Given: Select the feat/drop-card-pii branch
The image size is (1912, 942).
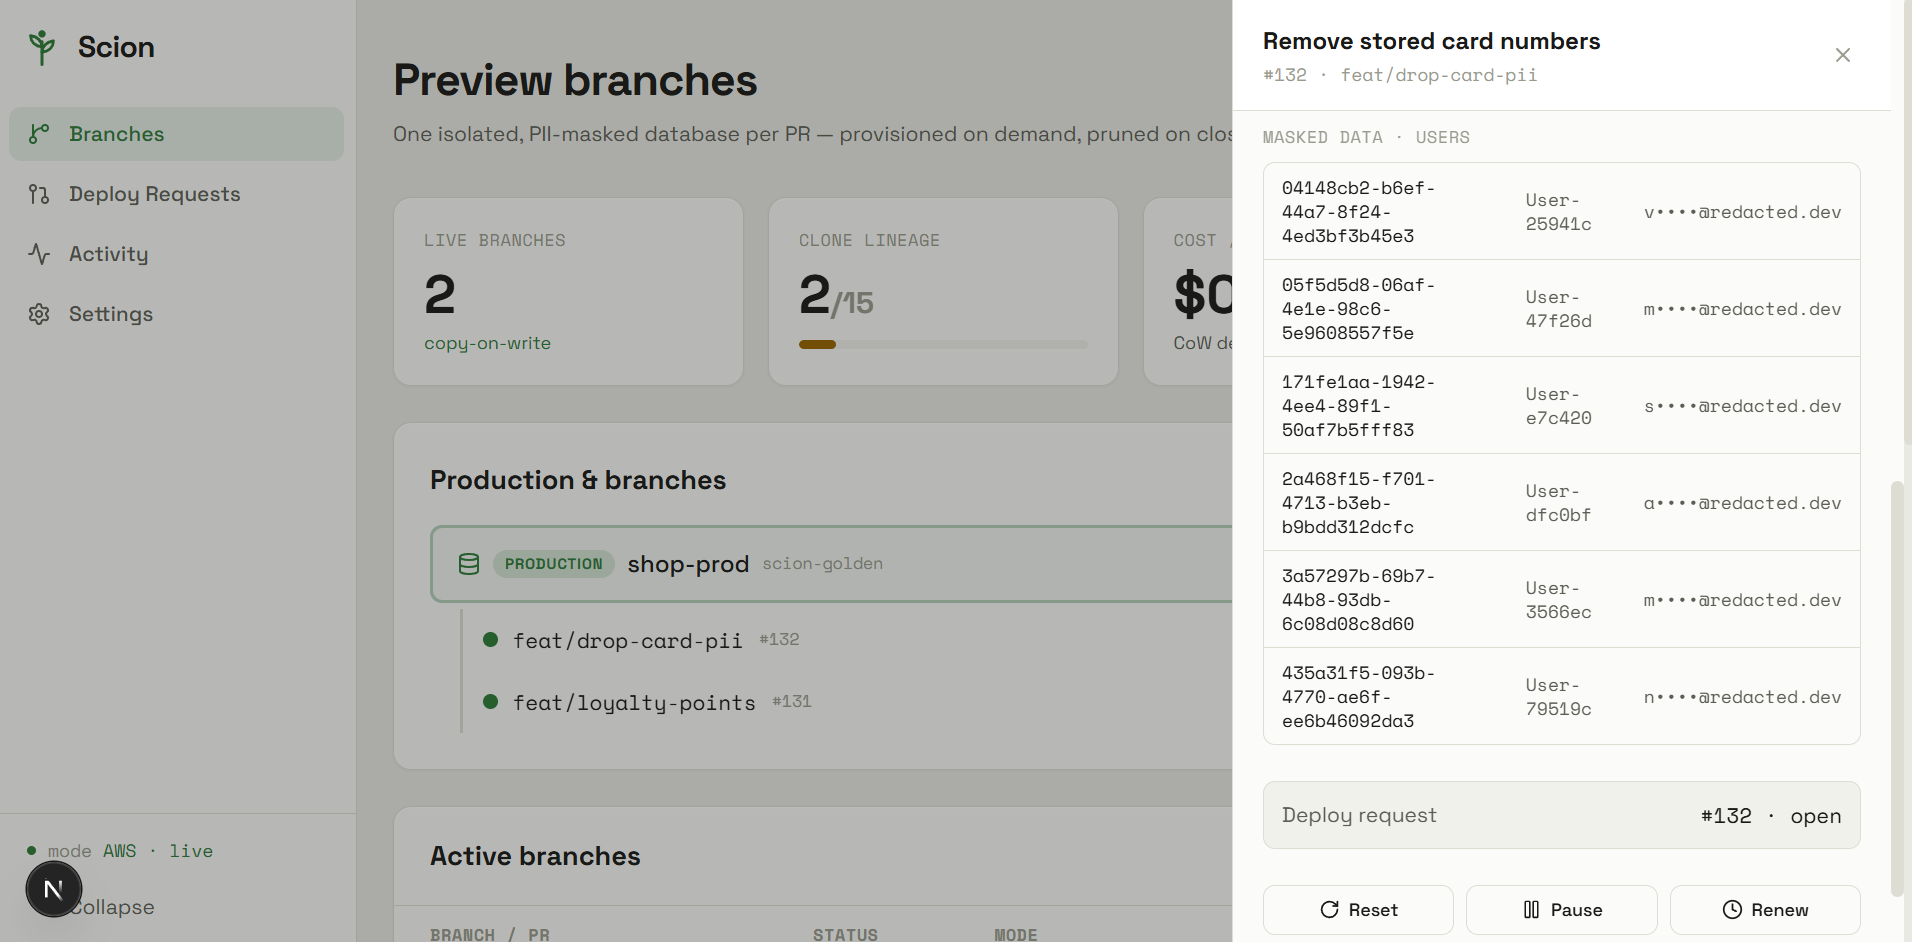Looking at the screenshot, I should click(x=627, y=640).
